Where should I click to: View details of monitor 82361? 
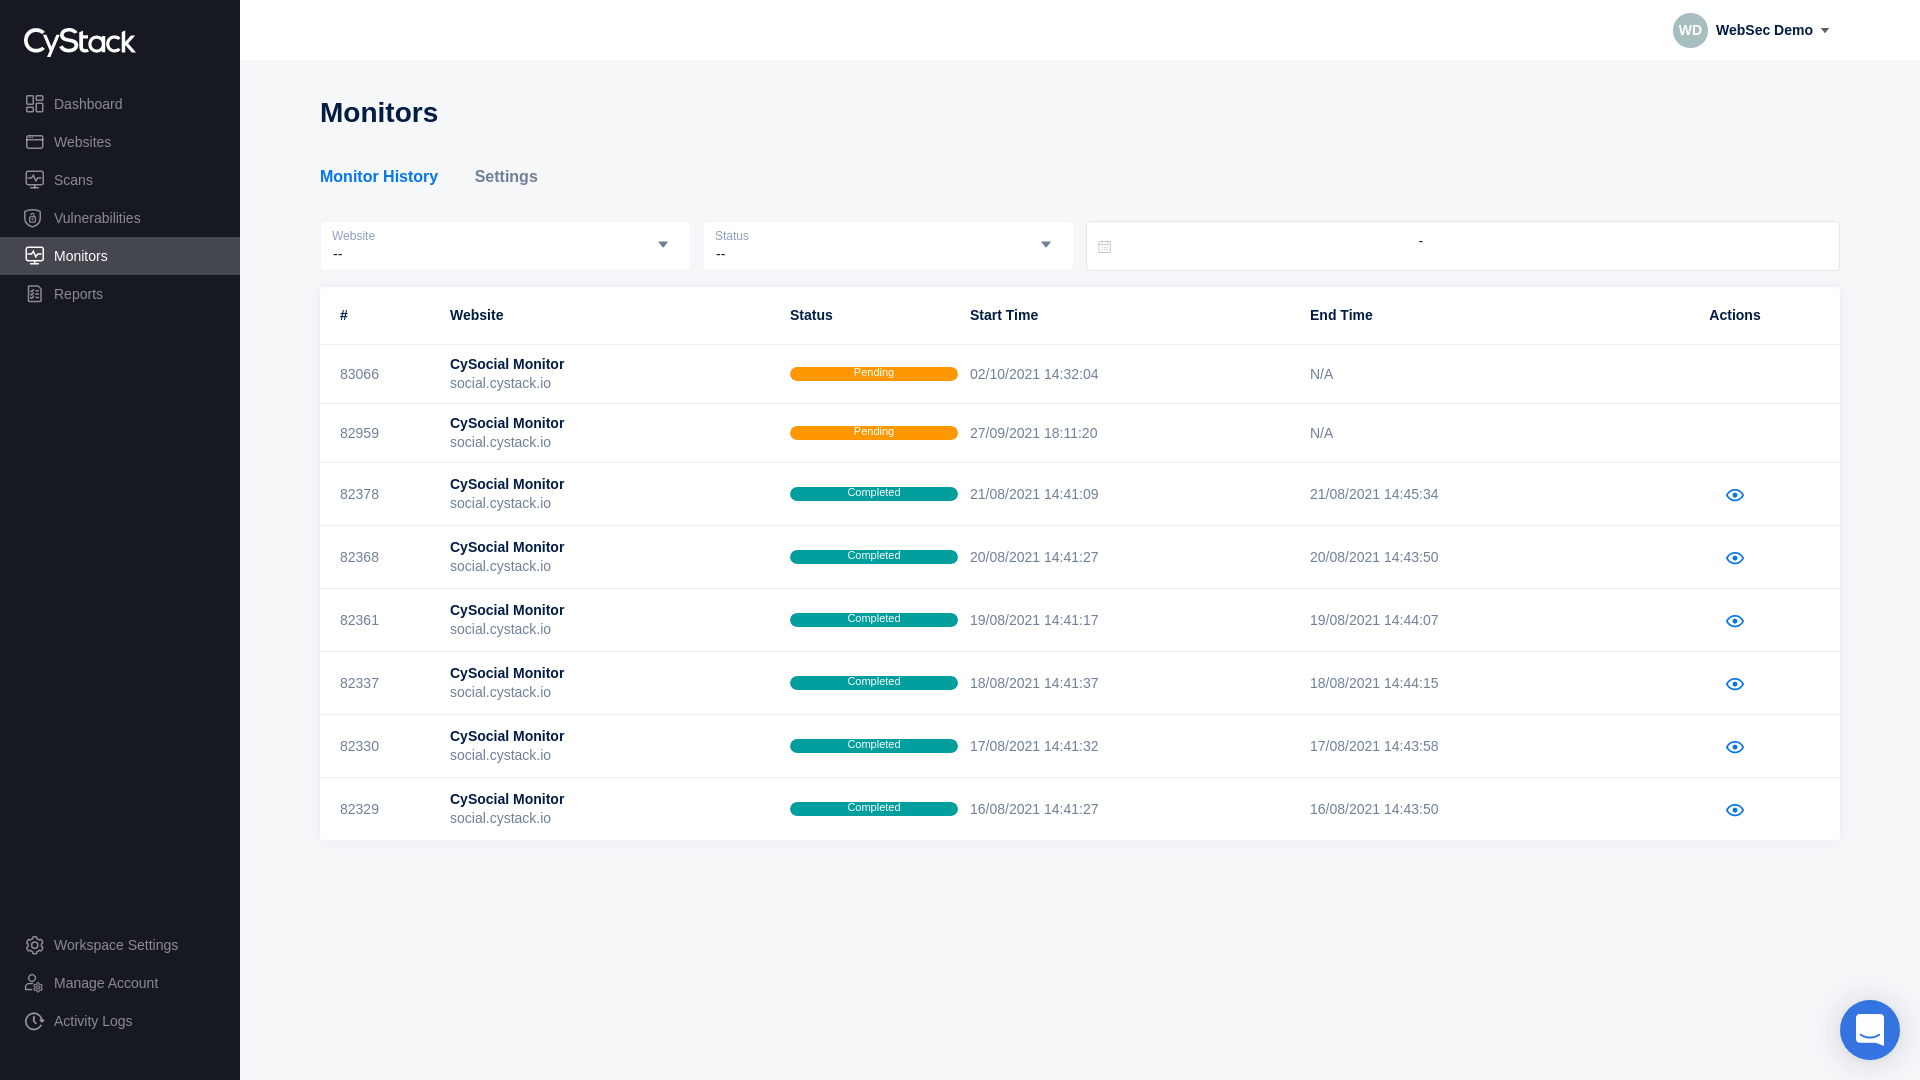pyautogui.click(x=1735, y=621)
